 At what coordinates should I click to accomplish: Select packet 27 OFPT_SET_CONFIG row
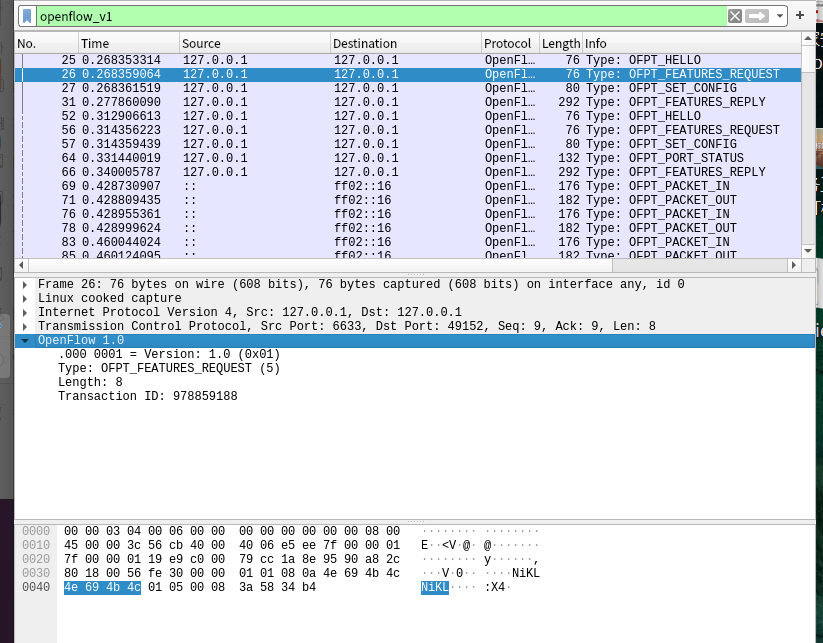408,88
